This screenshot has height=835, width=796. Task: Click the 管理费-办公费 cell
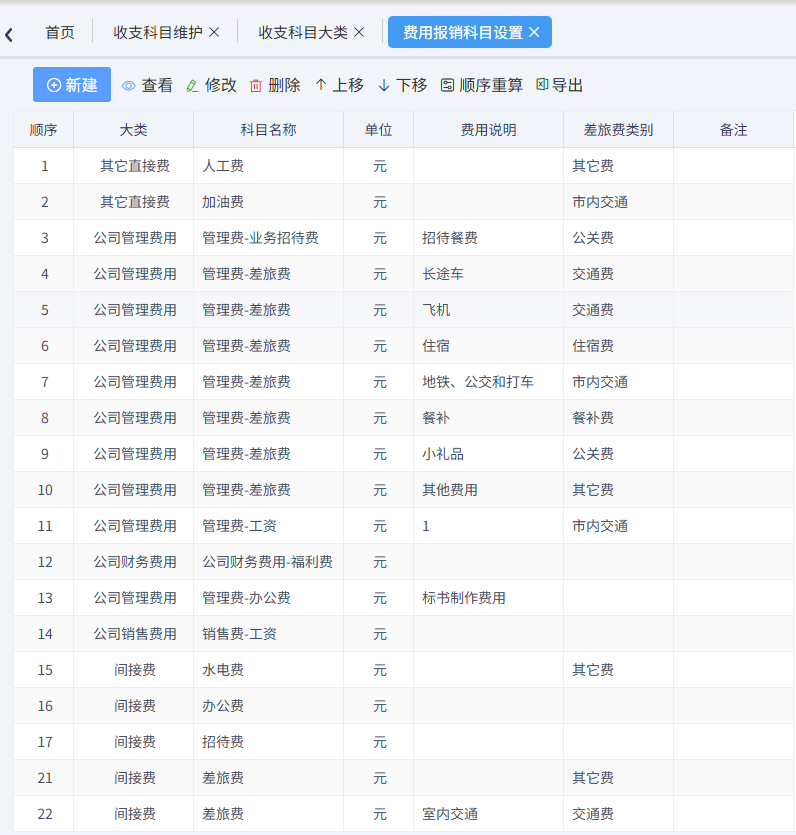pyautogui.click(x=268, y=598)
